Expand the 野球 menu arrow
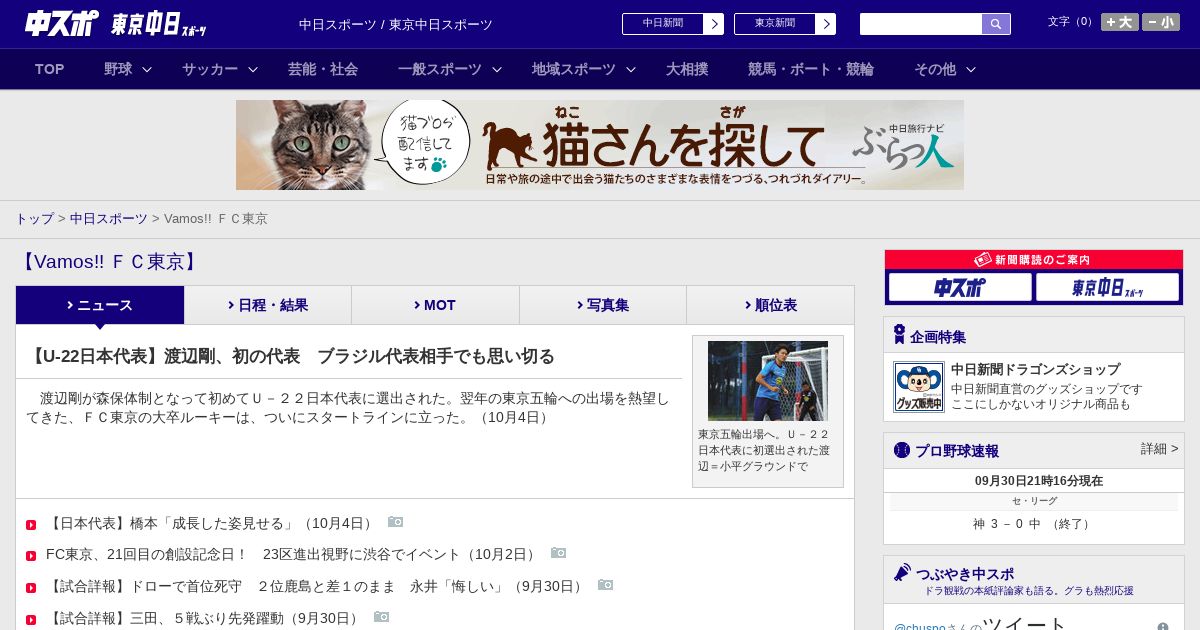The width and height of the screenshot is (1200, 630). 147,70
